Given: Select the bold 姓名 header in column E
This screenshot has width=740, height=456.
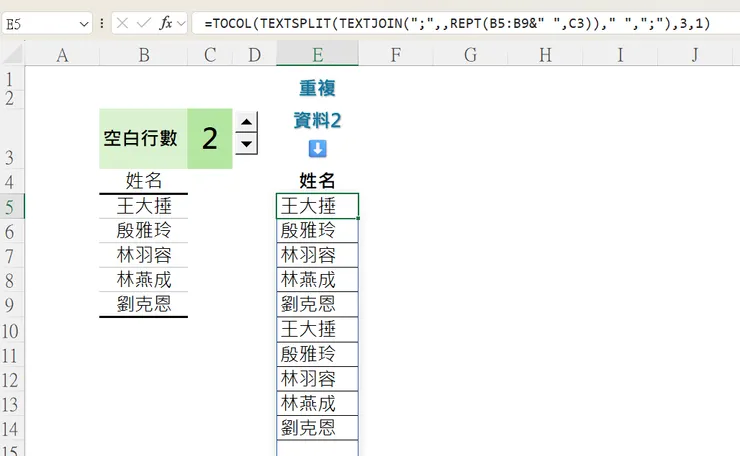Looking at the screenshot, I should (x=317, y=181).
